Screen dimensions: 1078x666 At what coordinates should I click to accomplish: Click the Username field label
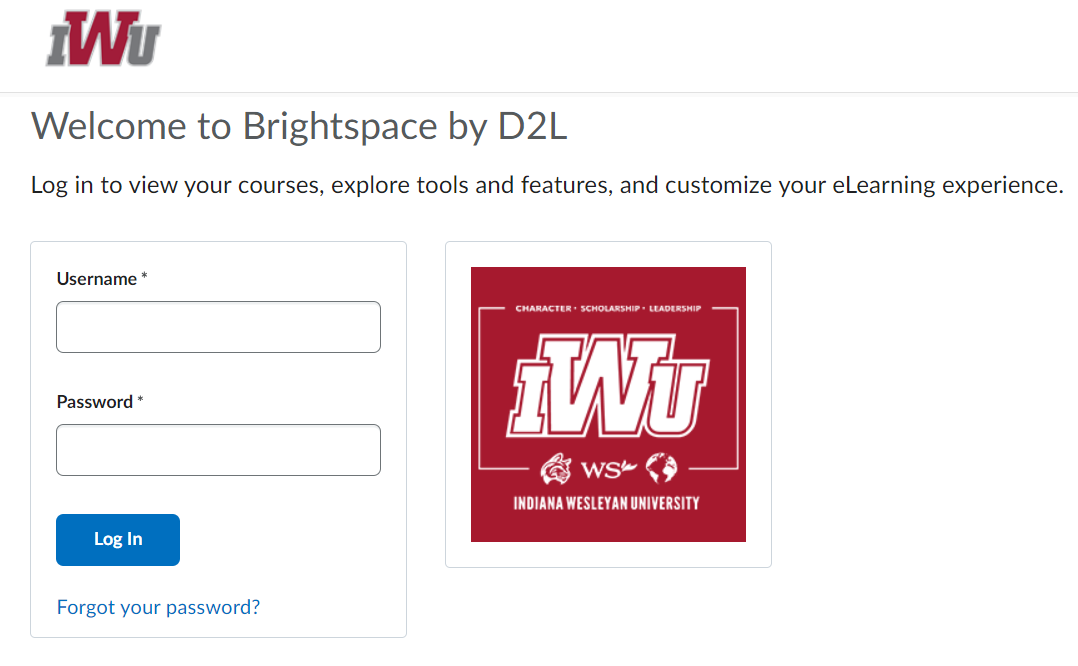pos(96,279)
